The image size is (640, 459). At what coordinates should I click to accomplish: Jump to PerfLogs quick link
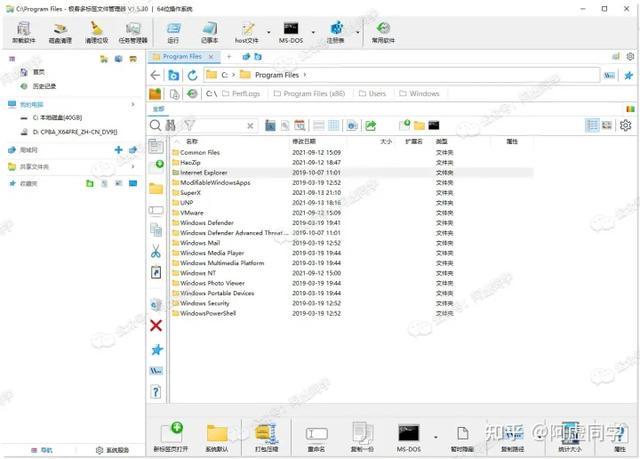pos(241,93)
